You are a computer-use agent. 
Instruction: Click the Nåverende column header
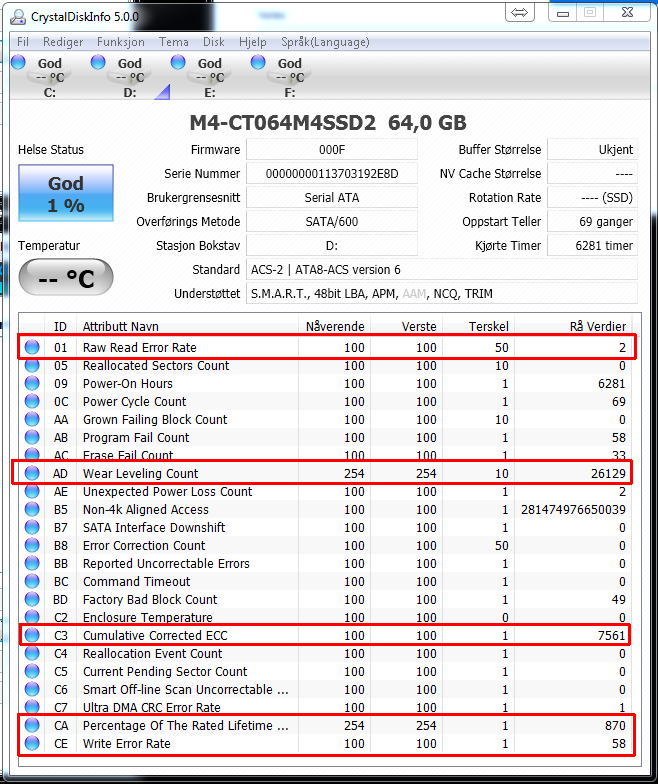tap(334, 326)
